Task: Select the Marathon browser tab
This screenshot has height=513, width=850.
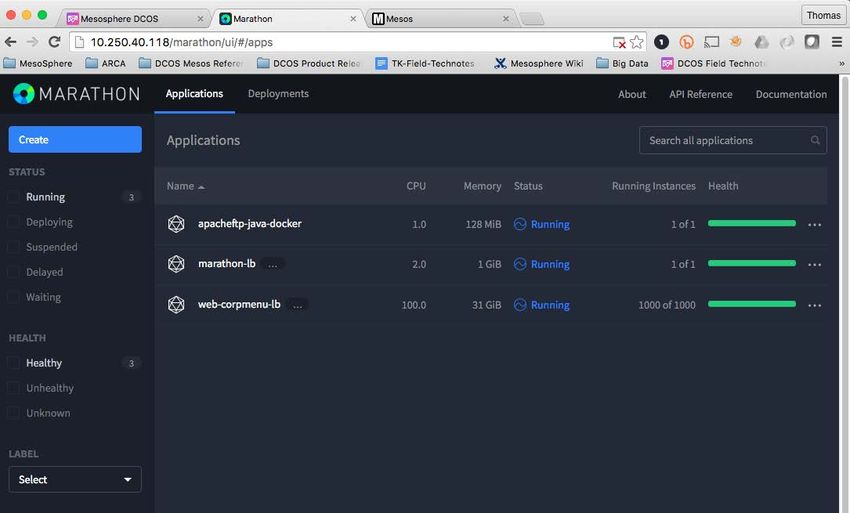Action: (287, 18)
